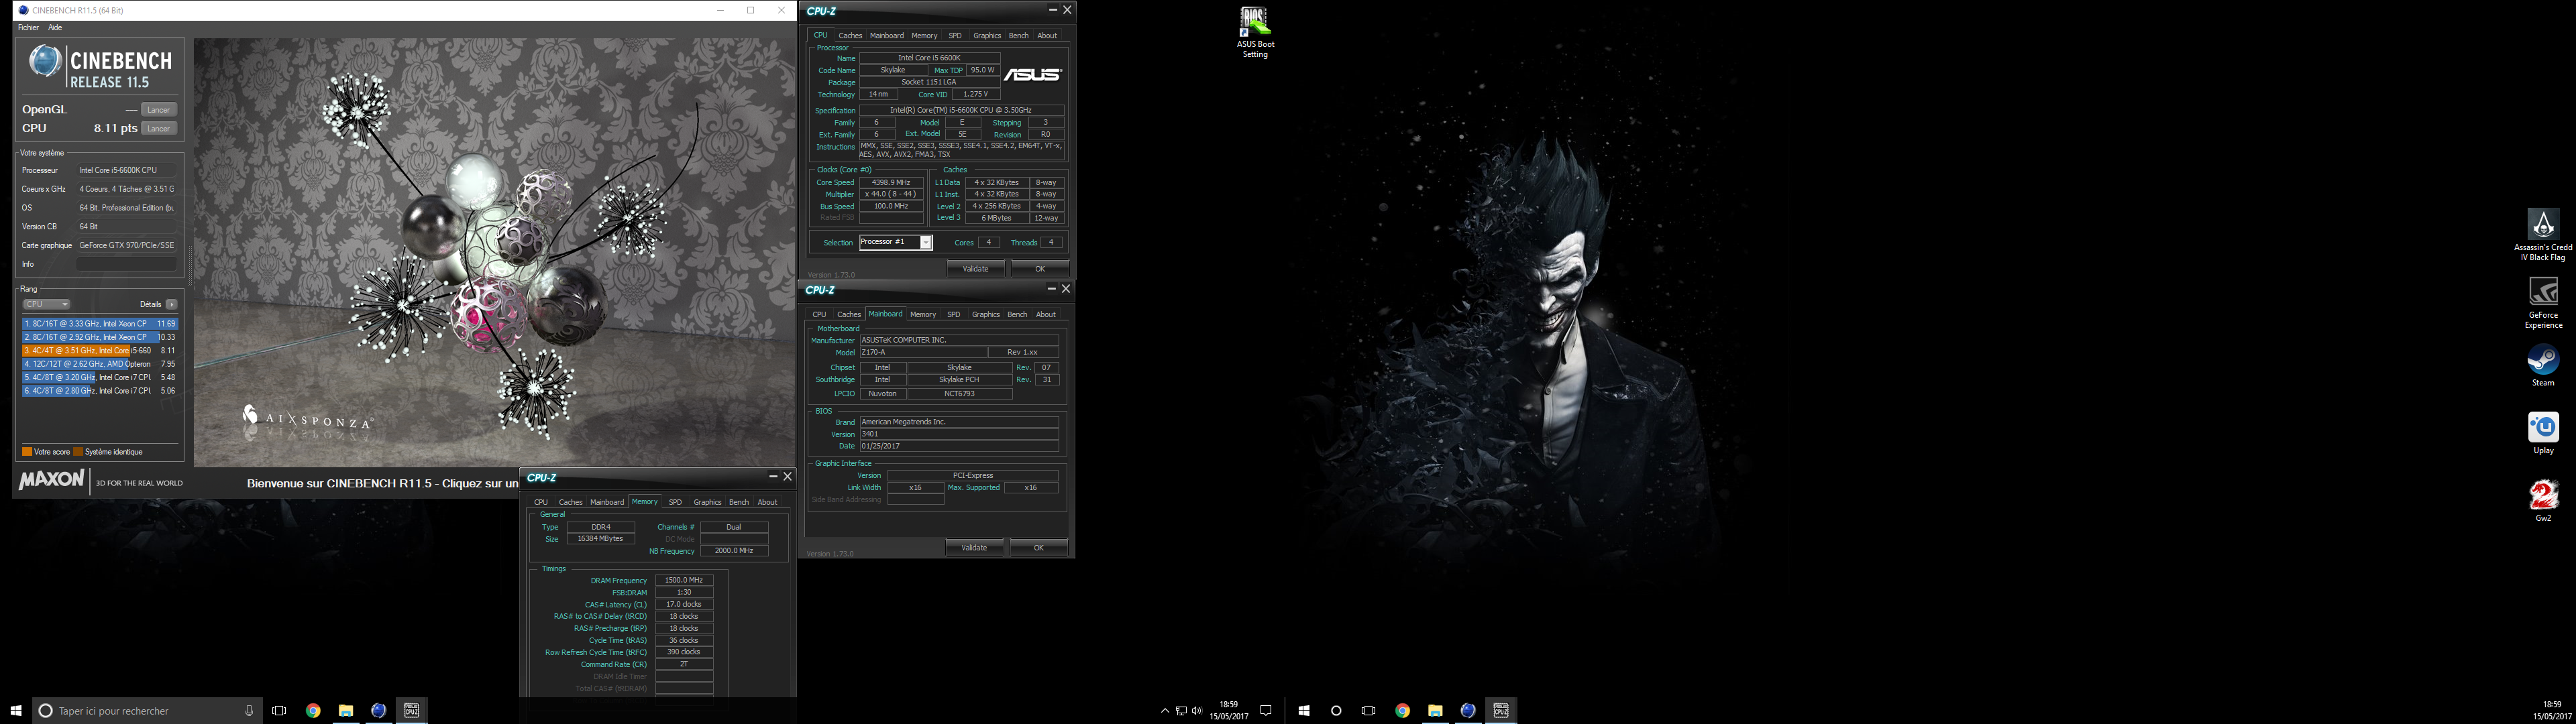2576x724 pixels.
Task: Click the DRAM Frequency value 1500.0 MHz
Action: 684,580
